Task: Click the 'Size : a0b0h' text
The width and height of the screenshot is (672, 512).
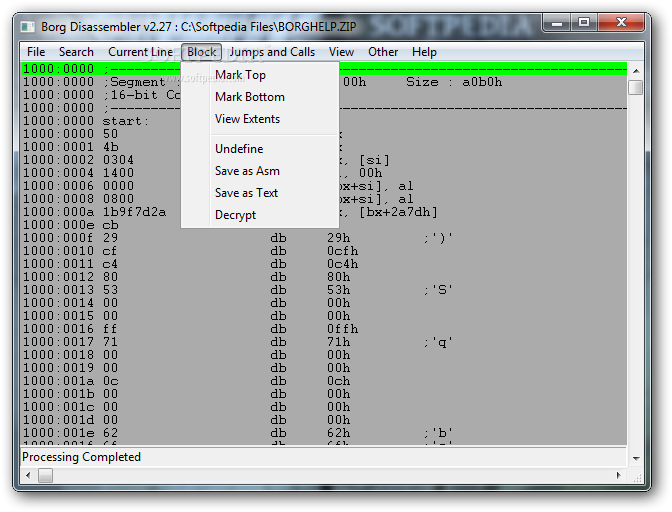Action: 454,82
